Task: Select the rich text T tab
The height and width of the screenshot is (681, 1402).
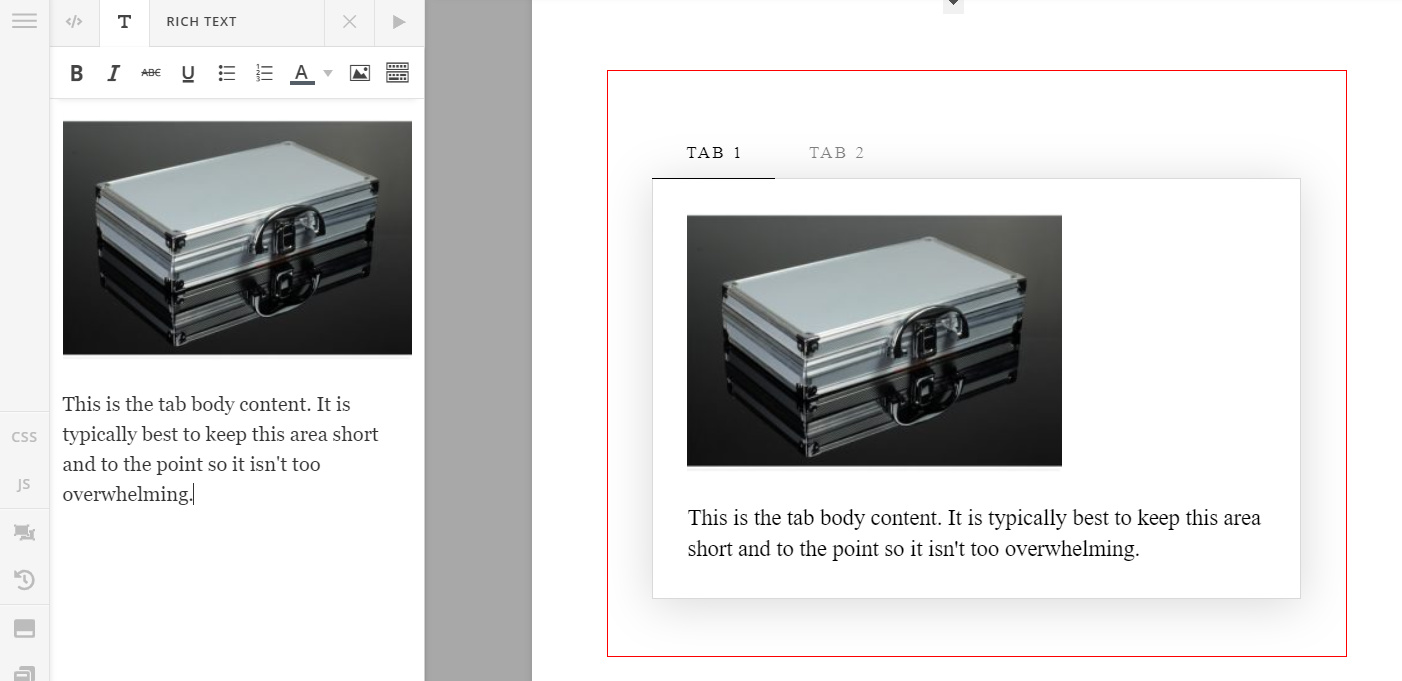Action: tap(124, 22)
